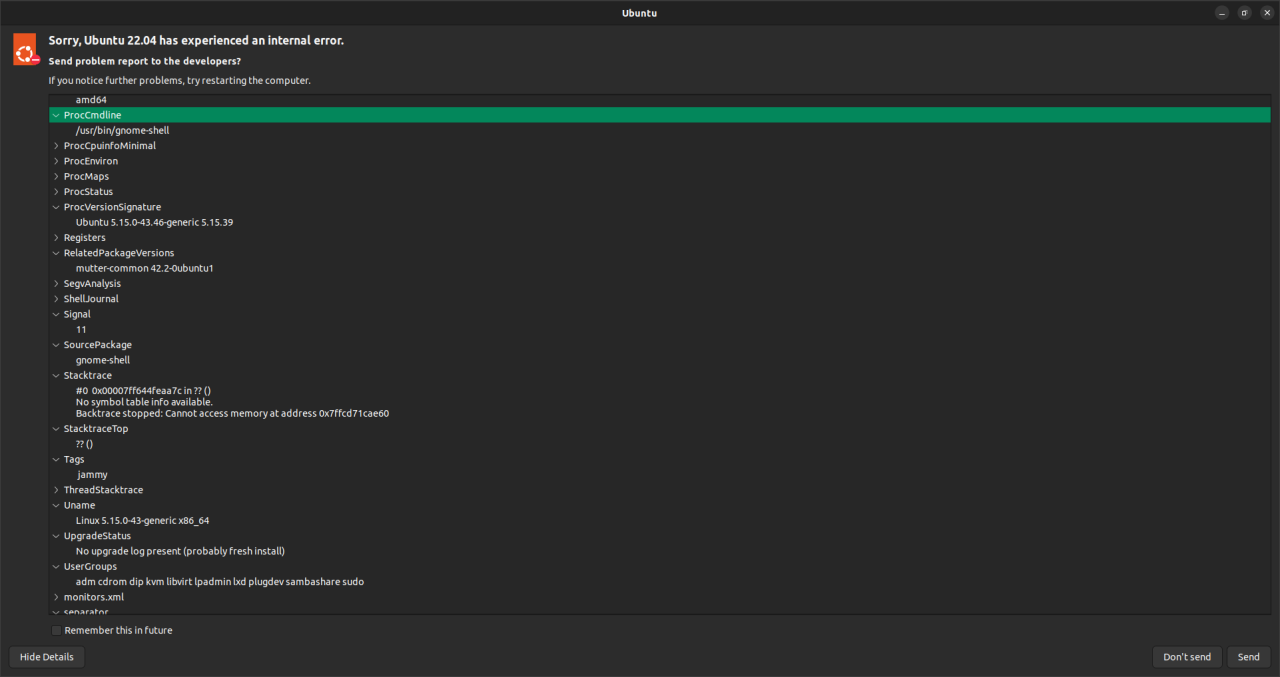Collapse StacktraceTop entry
Screen dimensions: 1280x677
pyautogui.click(x=56, y=429)
